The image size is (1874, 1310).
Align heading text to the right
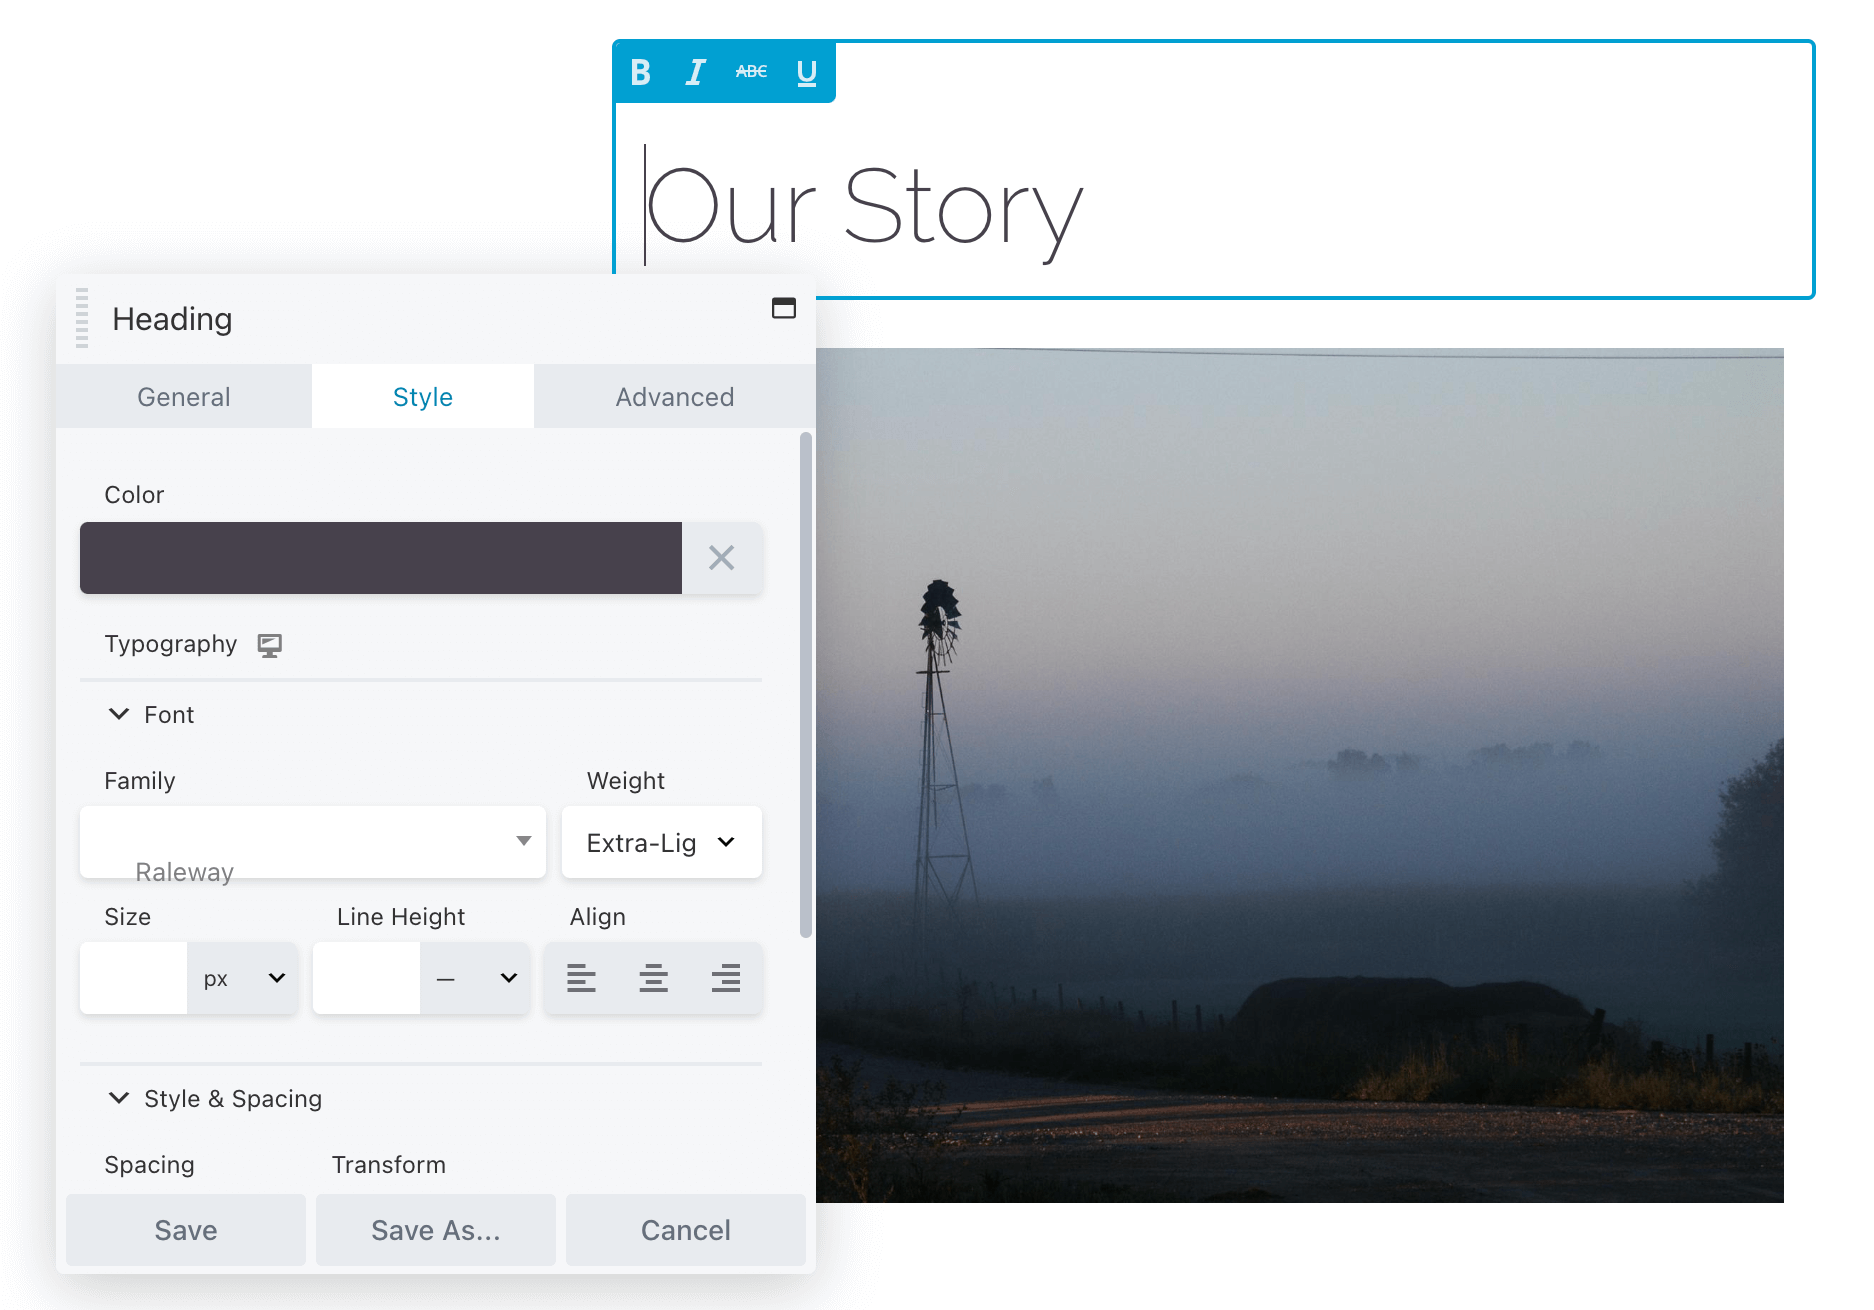725,978
